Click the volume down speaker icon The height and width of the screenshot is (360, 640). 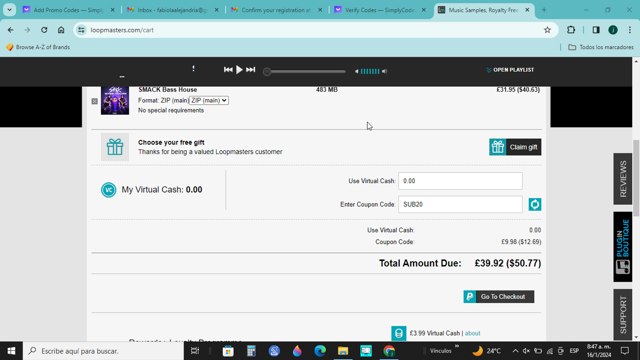(x=356, y=71)
